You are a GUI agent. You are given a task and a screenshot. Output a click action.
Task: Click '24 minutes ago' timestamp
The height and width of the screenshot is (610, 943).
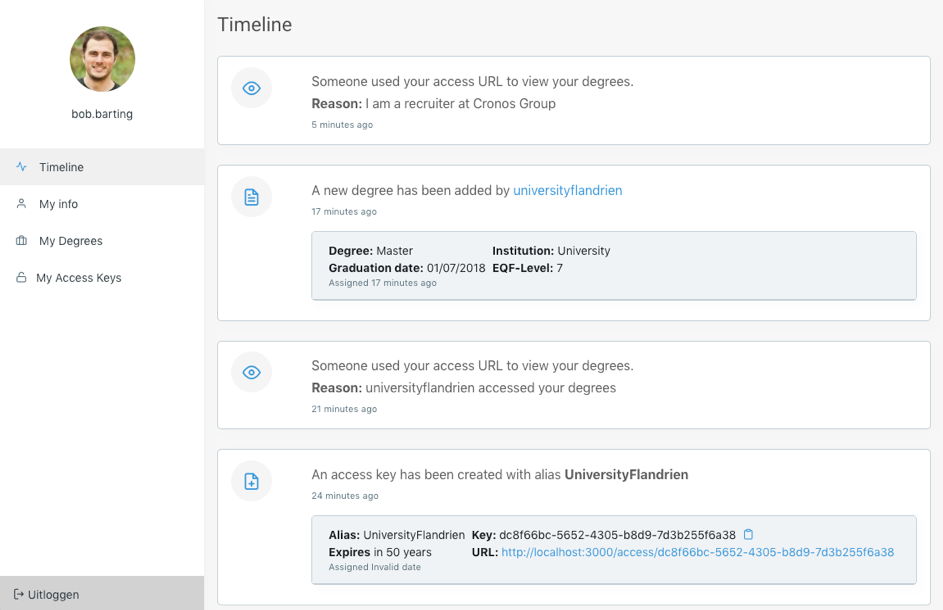click(x=345, y=496)
